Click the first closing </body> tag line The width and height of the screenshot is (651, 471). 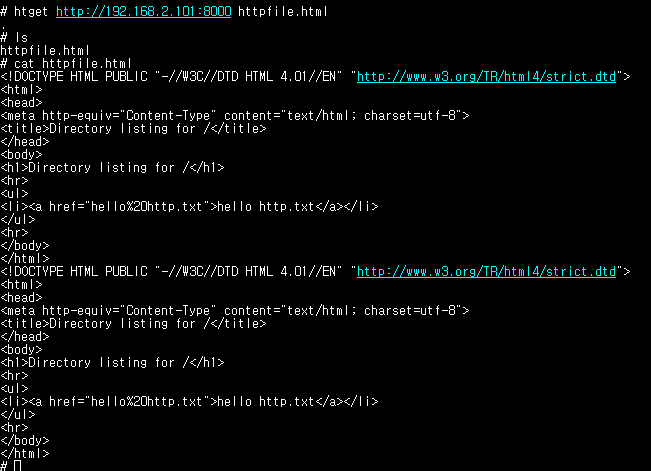click(24, 245)
